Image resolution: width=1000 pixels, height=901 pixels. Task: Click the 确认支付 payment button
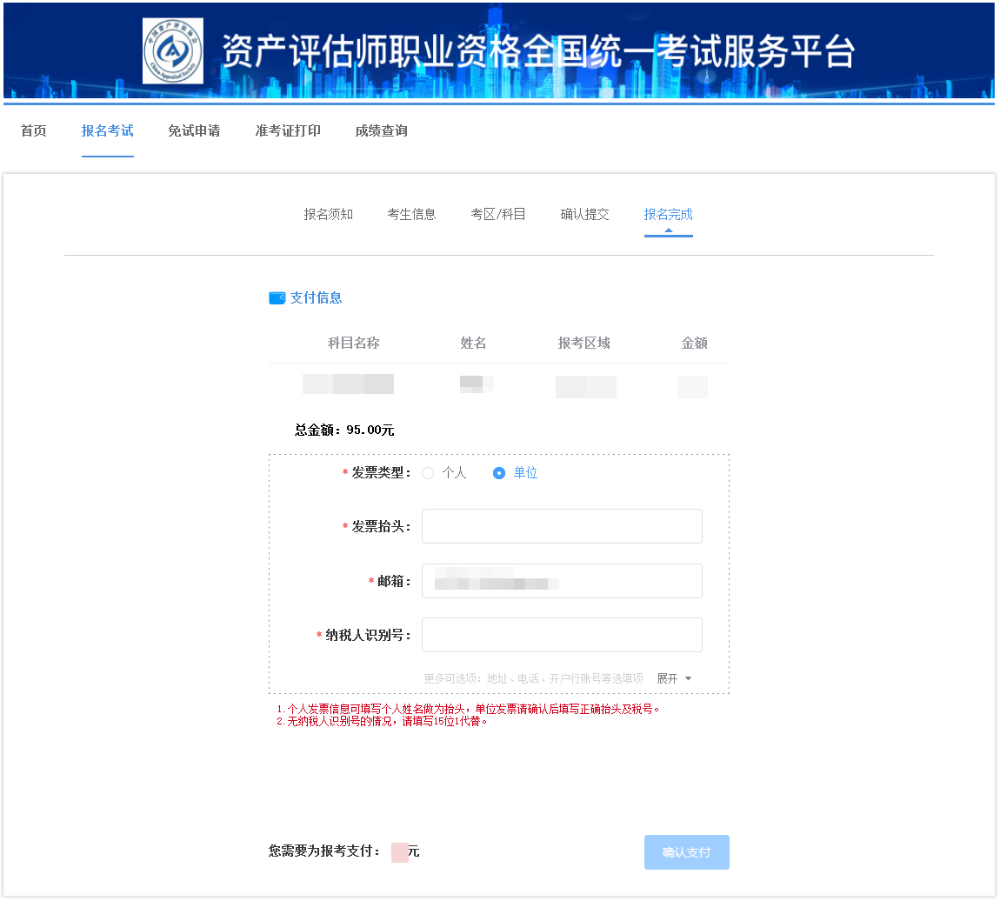(687, 852)
